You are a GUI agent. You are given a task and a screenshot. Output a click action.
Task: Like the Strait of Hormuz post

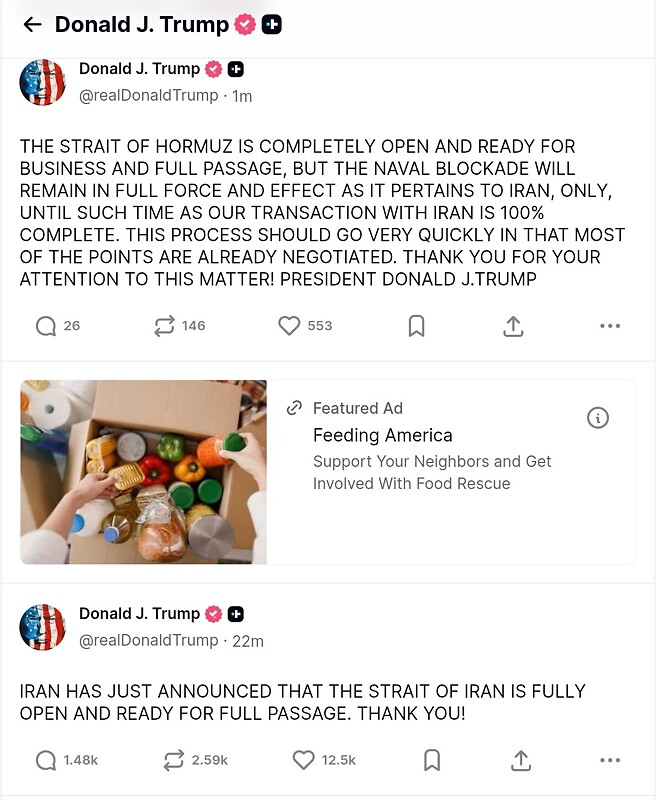click(289, 326)
